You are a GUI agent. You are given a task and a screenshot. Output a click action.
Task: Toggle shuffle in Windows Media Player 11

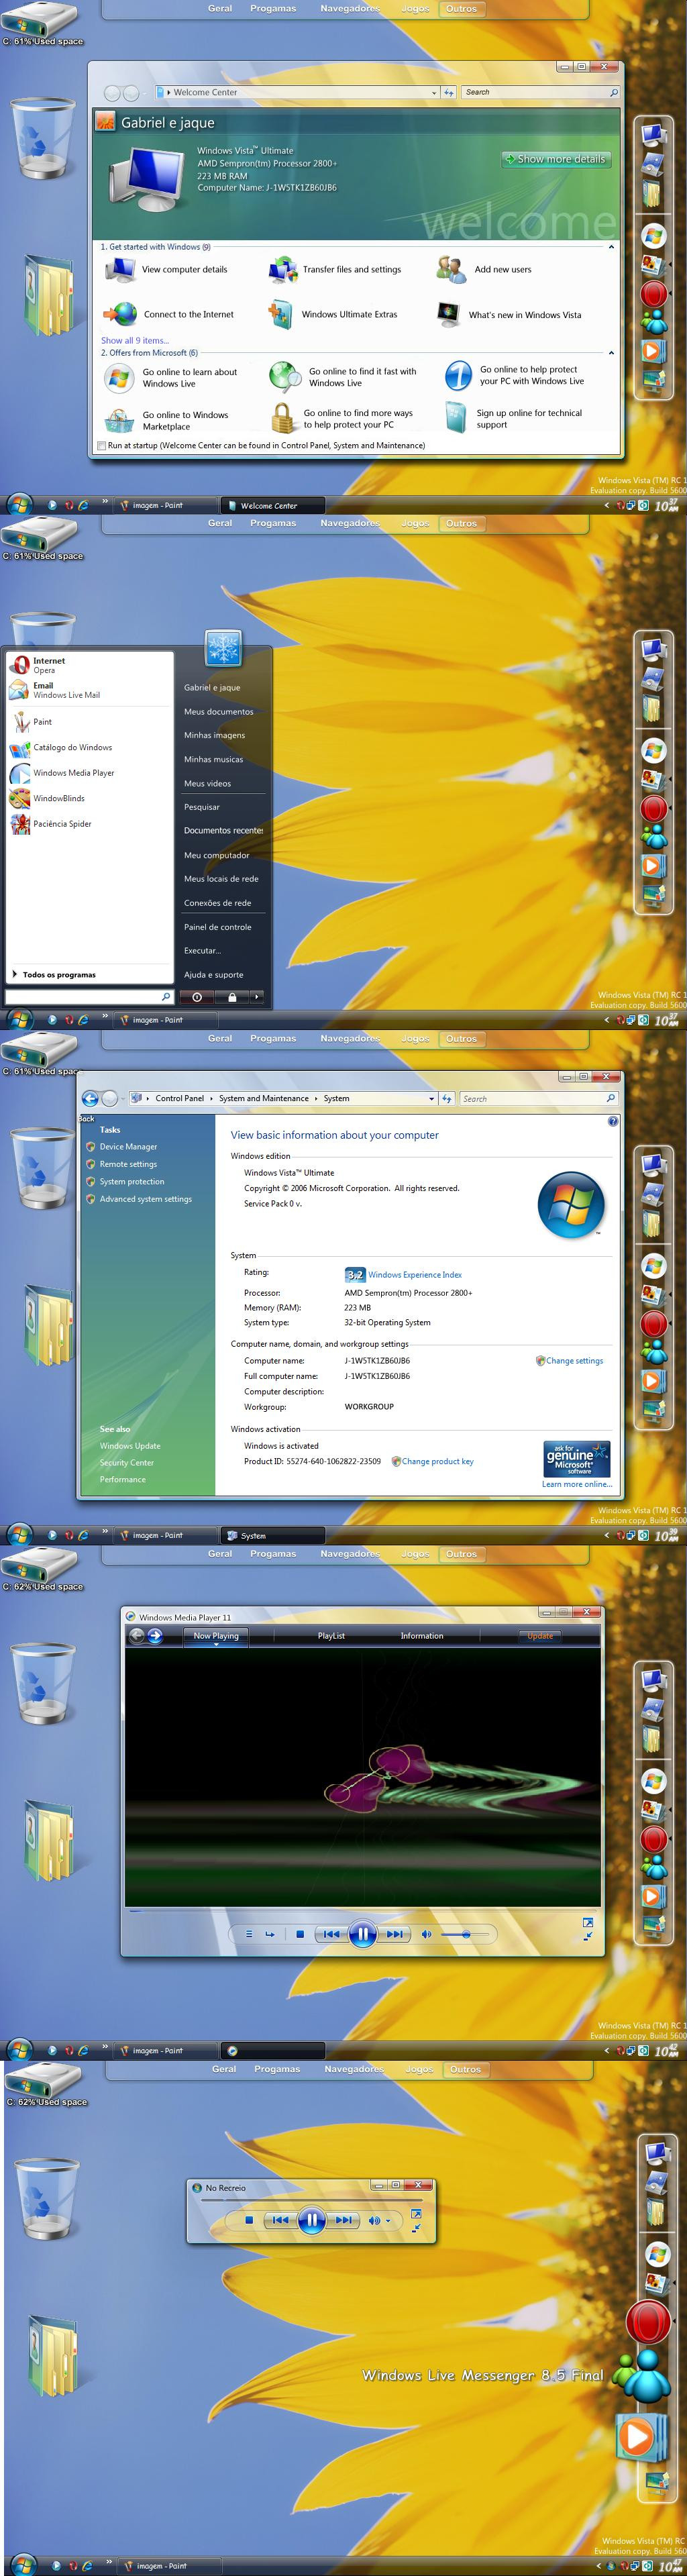250,1934
